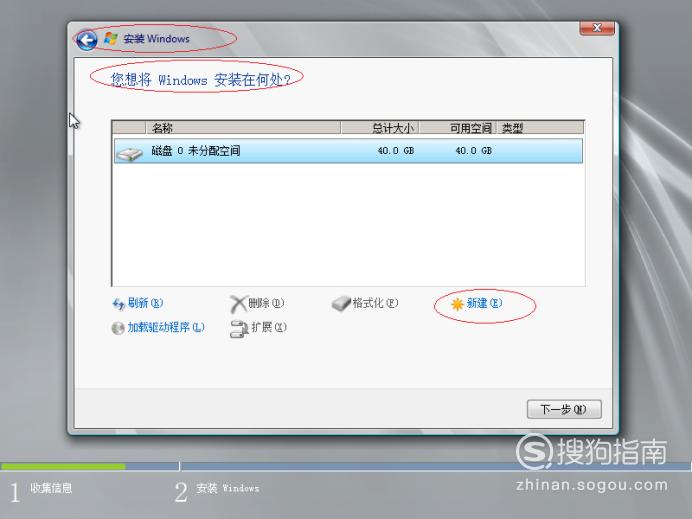The height and width of the screenshot is (519, 692).
Task: Click the 总计大小 column header
Action: pos(380,128)
